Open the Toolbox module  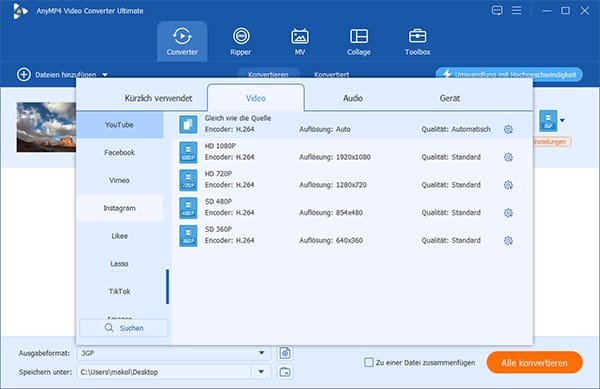pos(417,41)
